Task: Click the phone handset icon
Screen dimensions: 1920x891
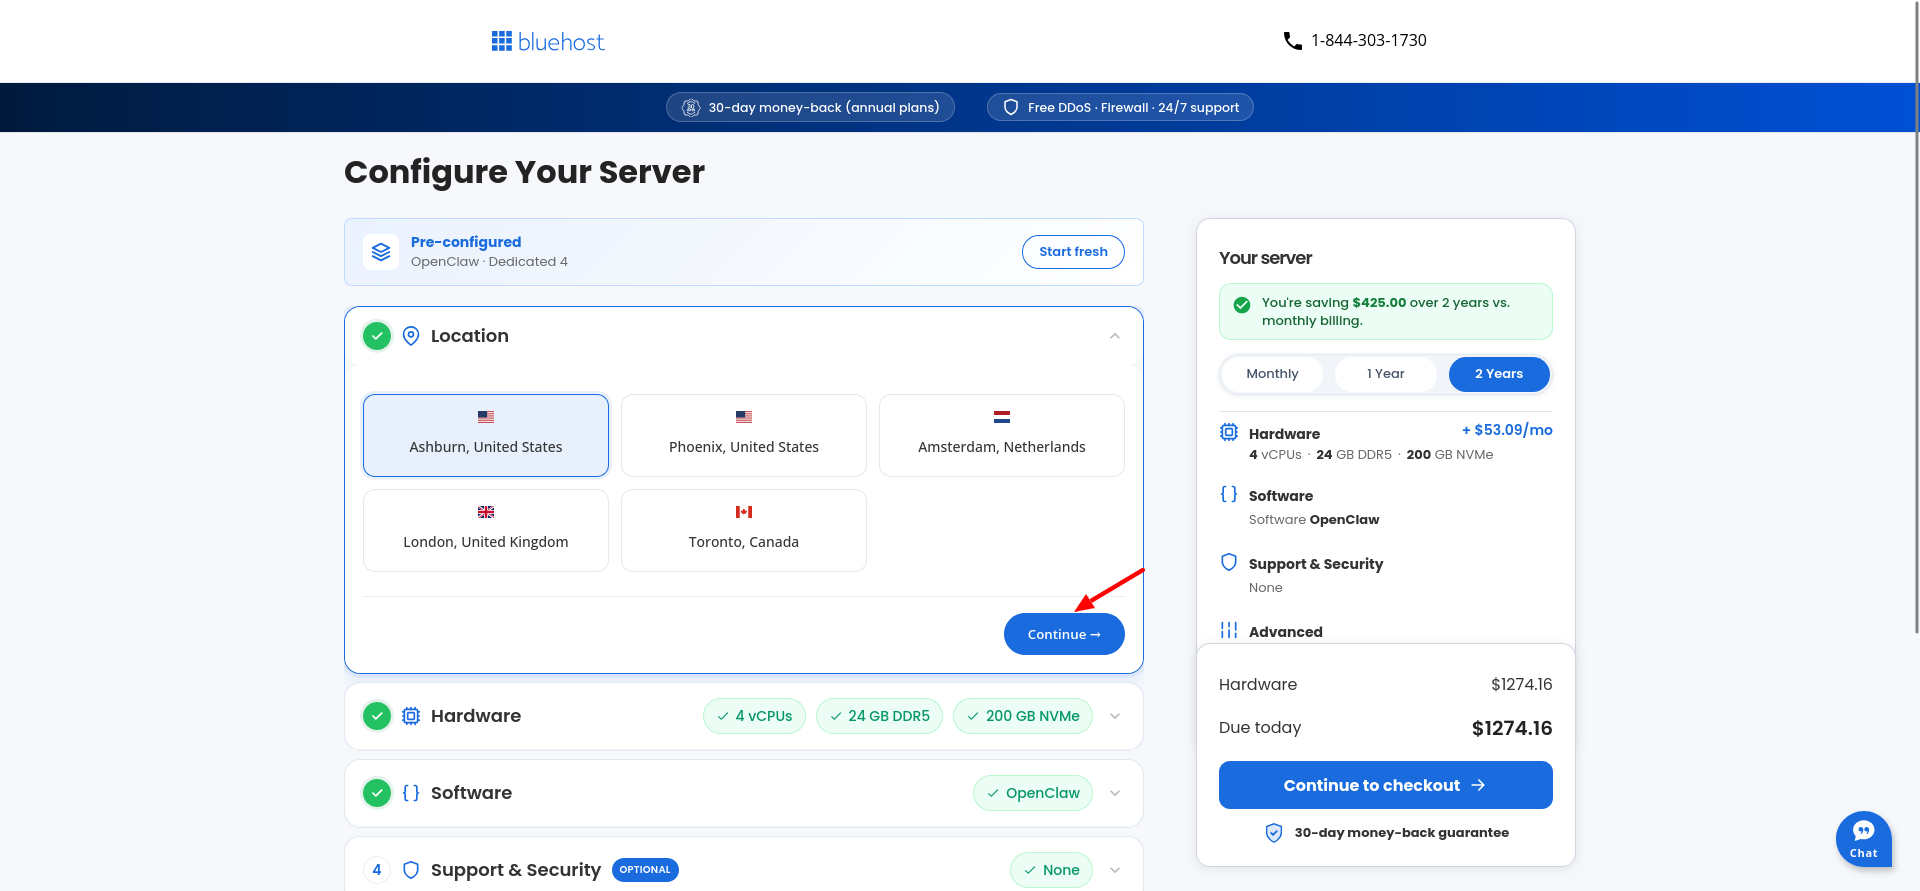Action: click(1292, 41)
